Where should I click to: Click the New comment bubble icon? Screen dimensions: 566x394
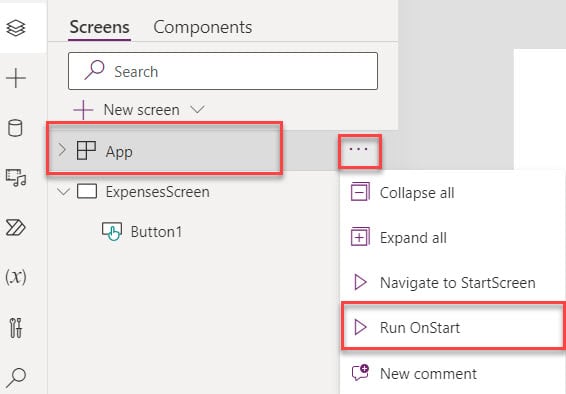pyautogui.click(x=360, y=373)
